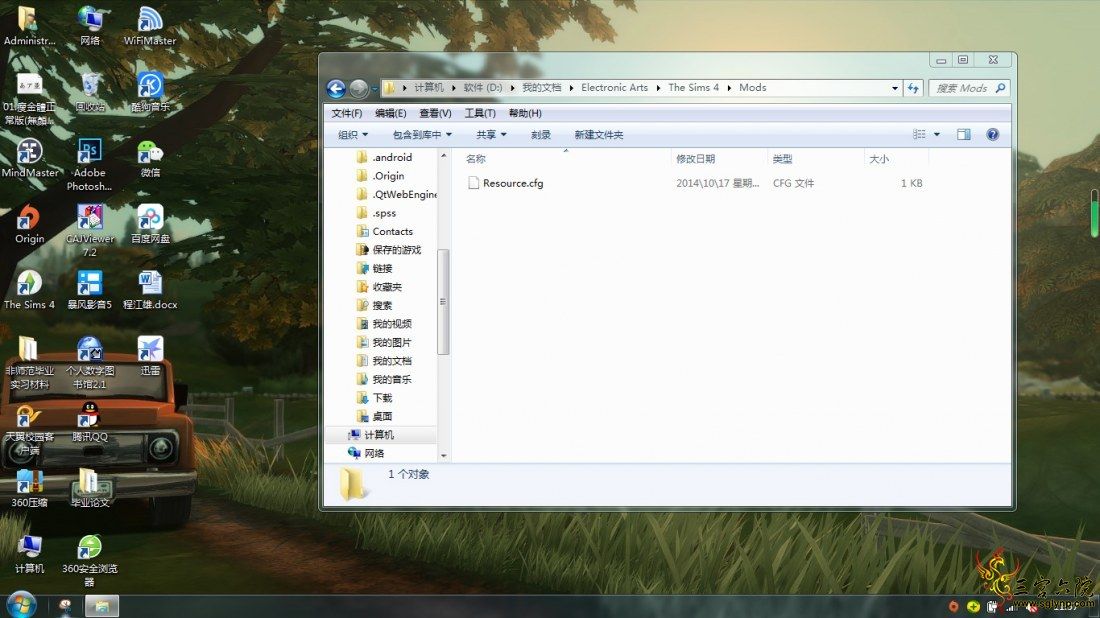Select the CAJViewer 7.2 desktop icon
Viewport: 1100px width, 618px height.
click(90, 231)
